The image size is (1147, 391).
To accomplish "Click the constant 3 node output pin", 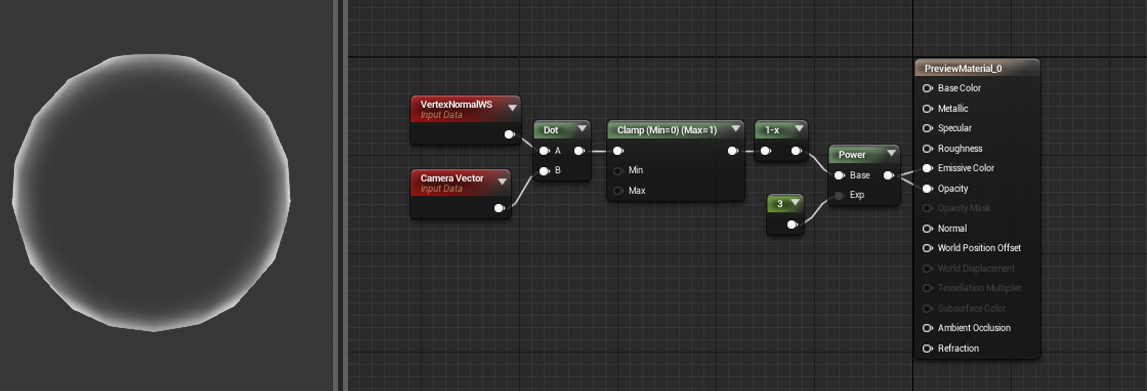I will pyautogui.click(x=791, y=224).
